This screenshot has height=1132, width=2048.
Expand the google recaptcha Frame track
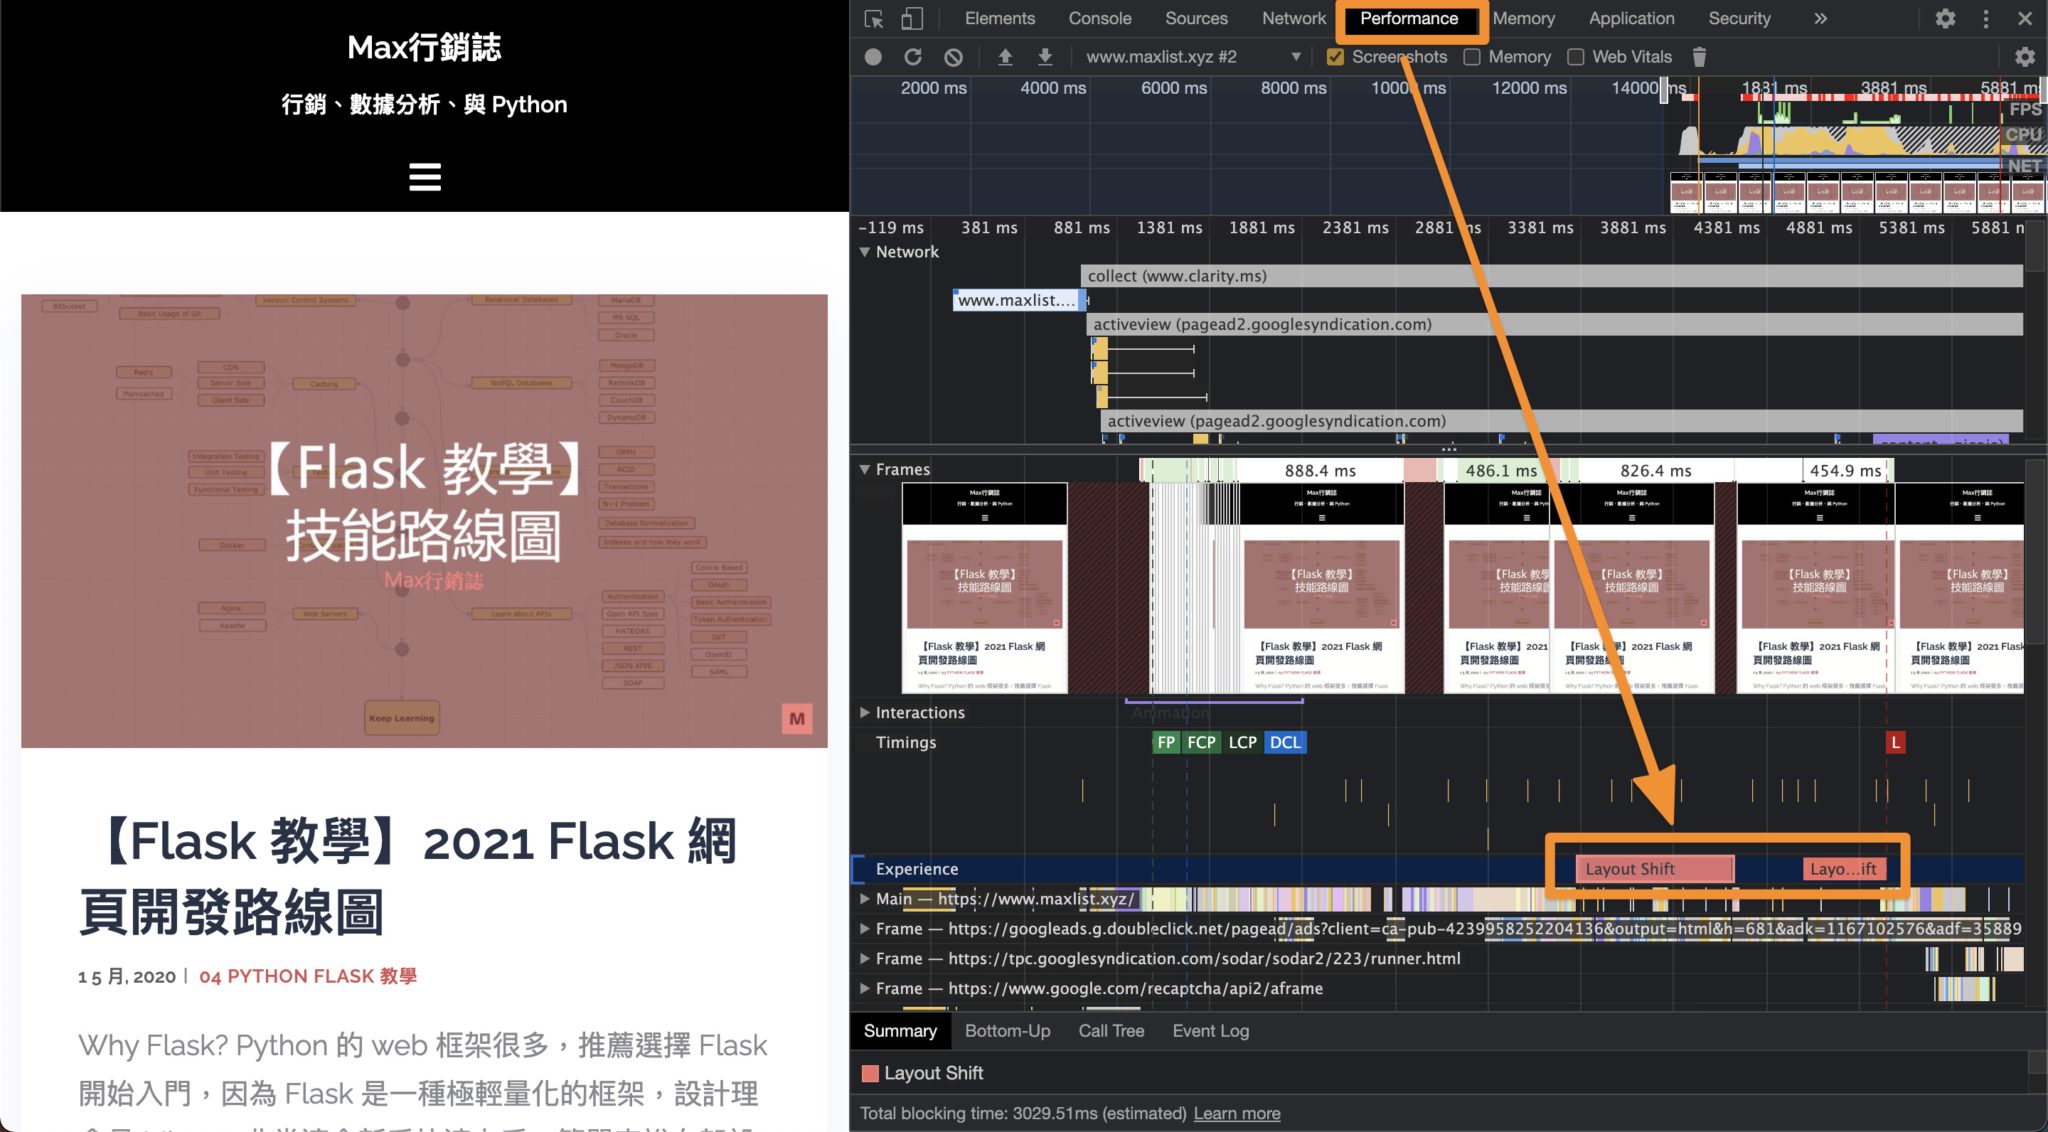coord(865,988)
